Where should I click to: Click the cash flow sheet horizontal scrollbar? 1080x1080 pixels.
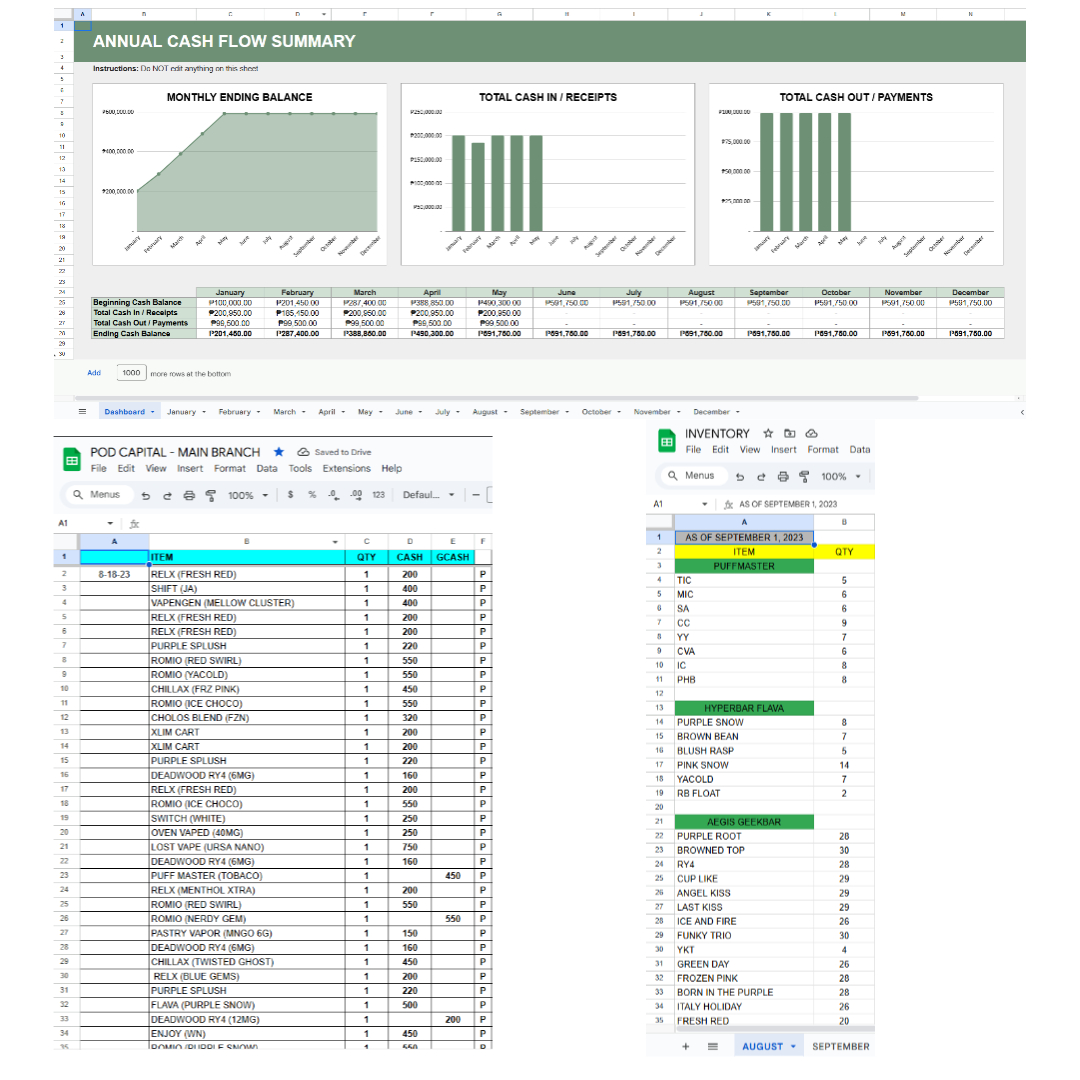(x=496, y=398)
